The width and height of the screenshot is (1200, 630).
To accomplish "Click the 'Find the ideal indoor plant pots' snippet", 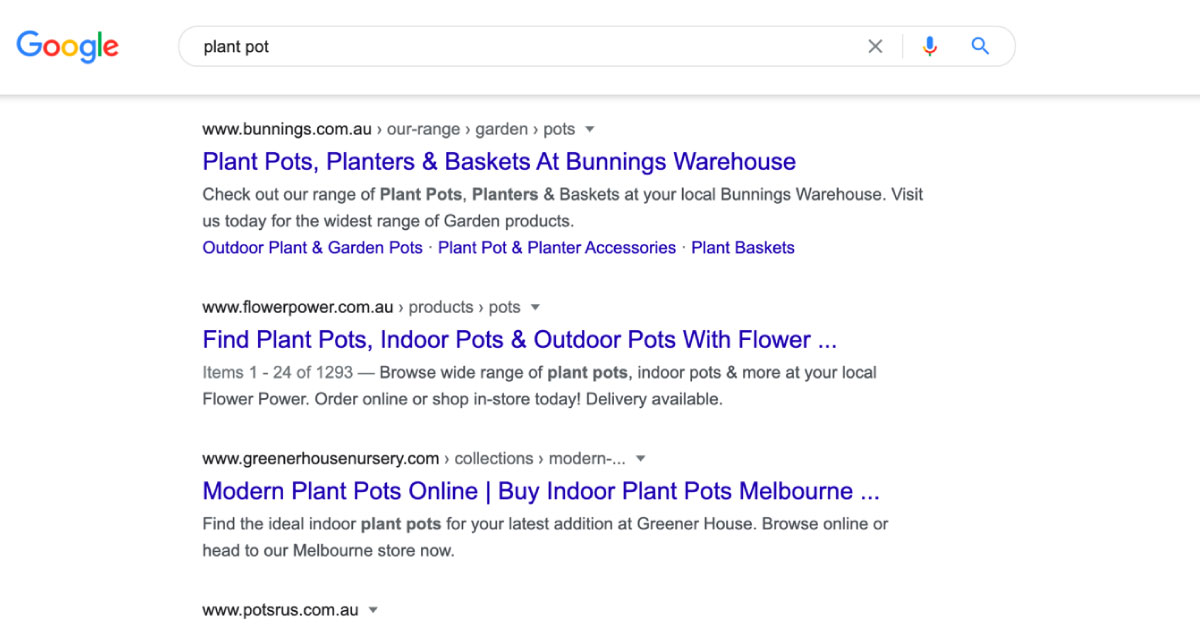I will (x=545, y=538).
